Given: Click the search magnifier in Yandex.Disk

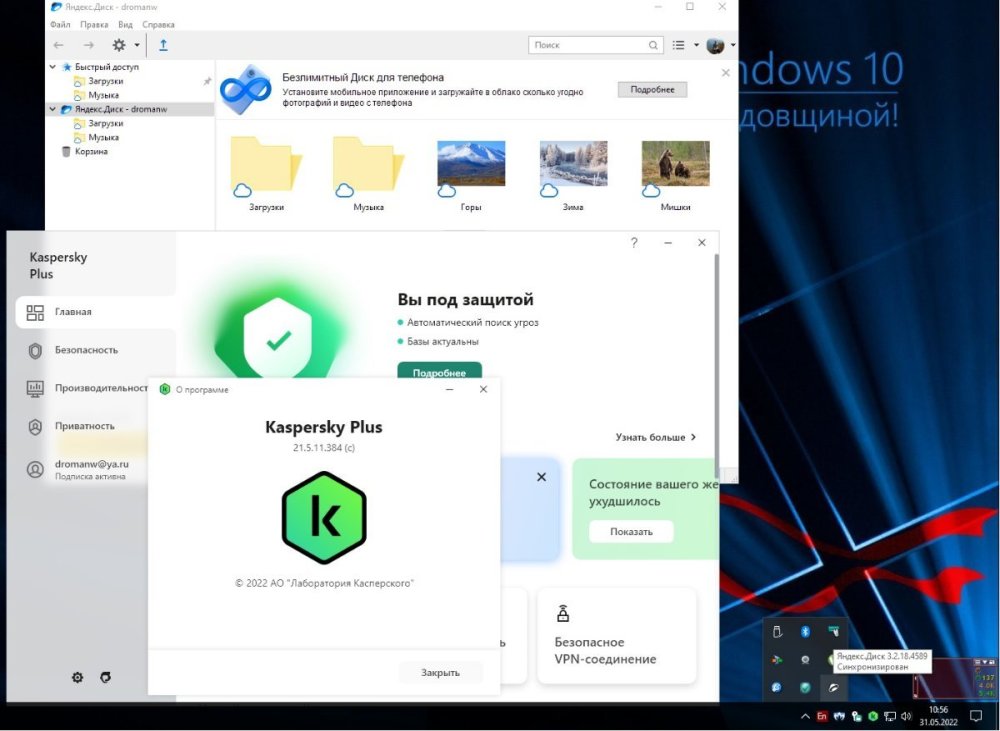Looking at the screenshot, I should [653, 45].
